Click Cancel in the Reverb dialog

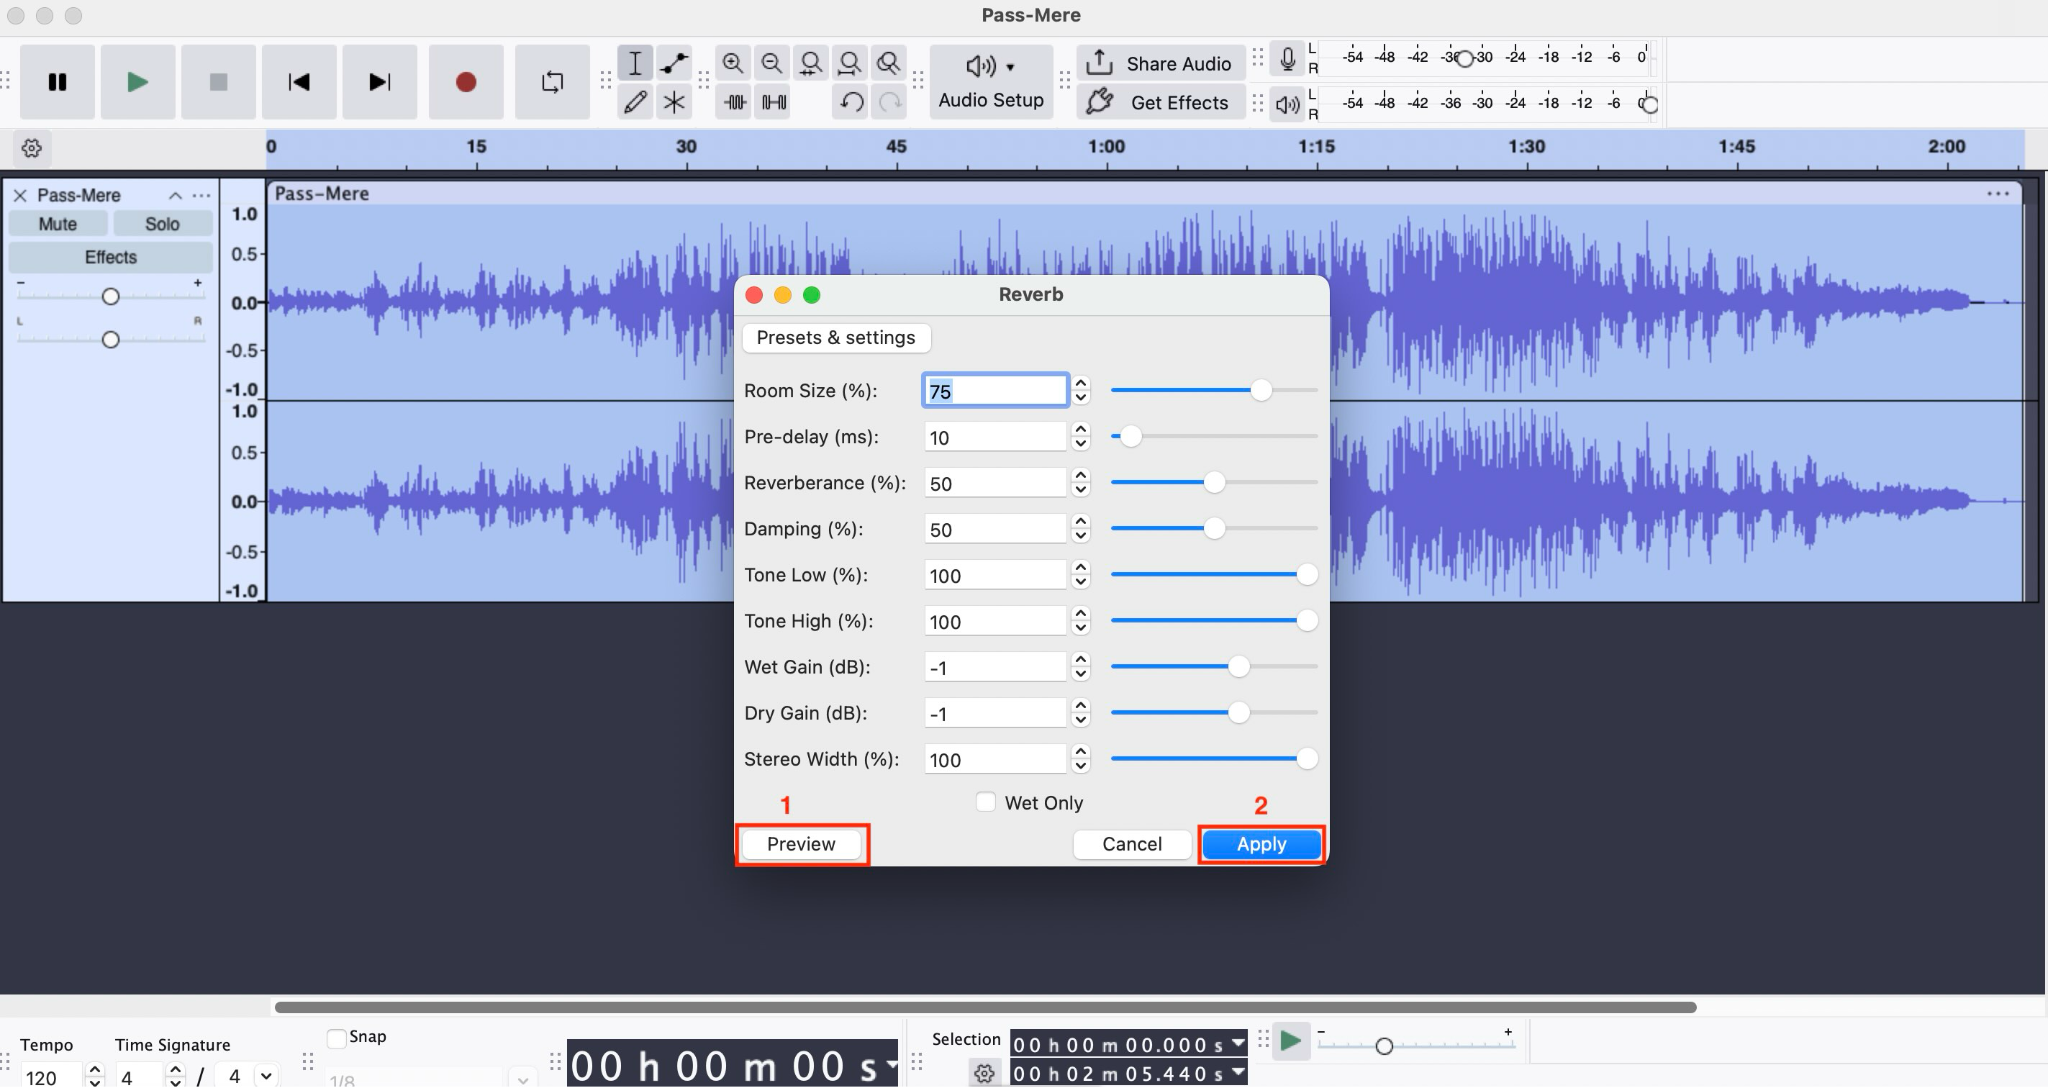(1132, 844)
